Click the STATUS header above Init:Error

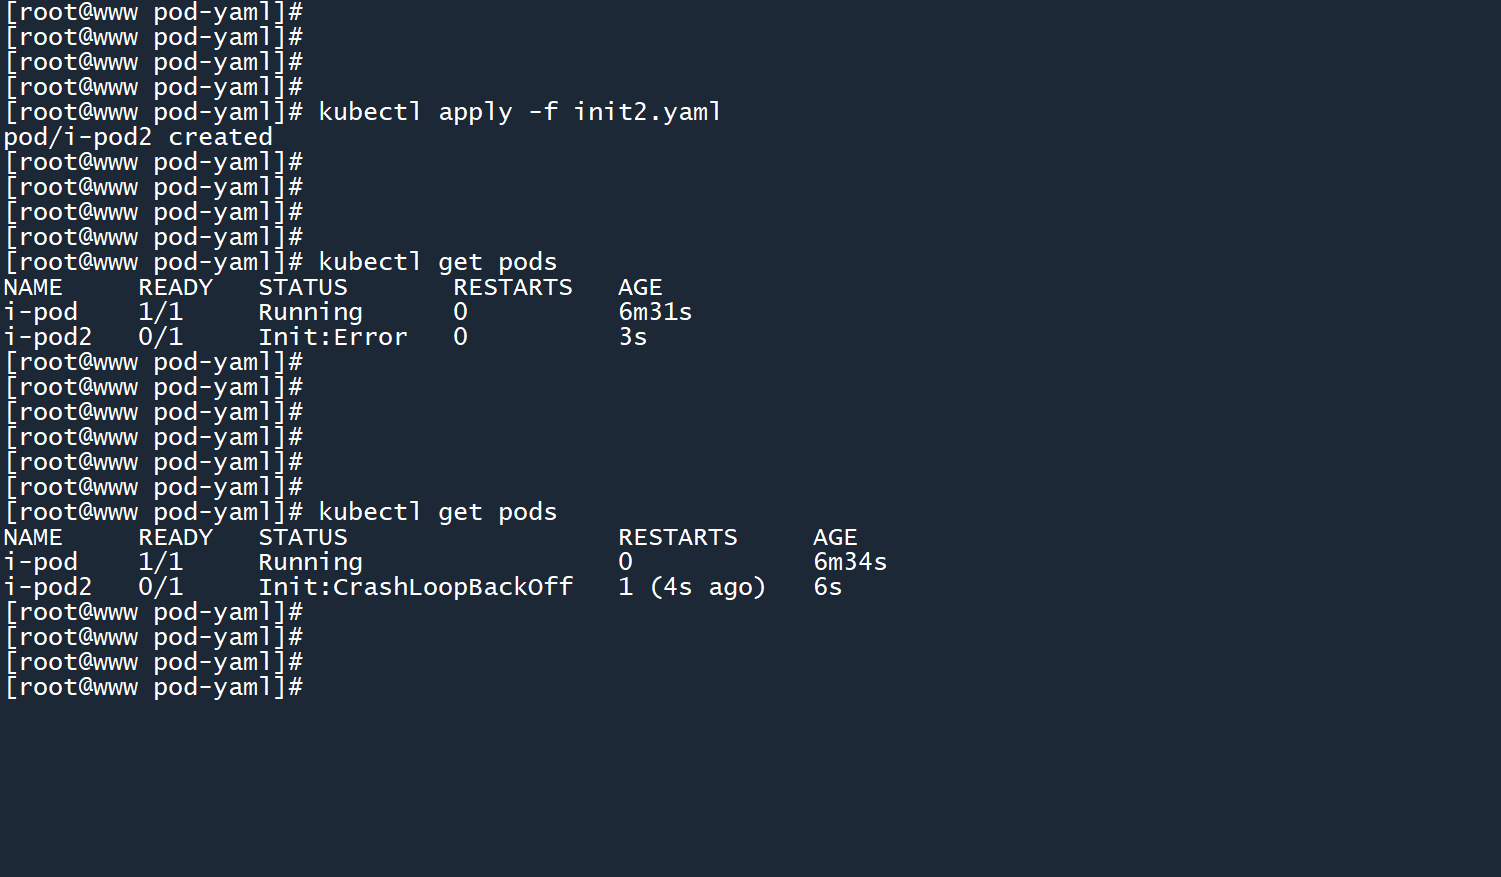tap(303, 287)
